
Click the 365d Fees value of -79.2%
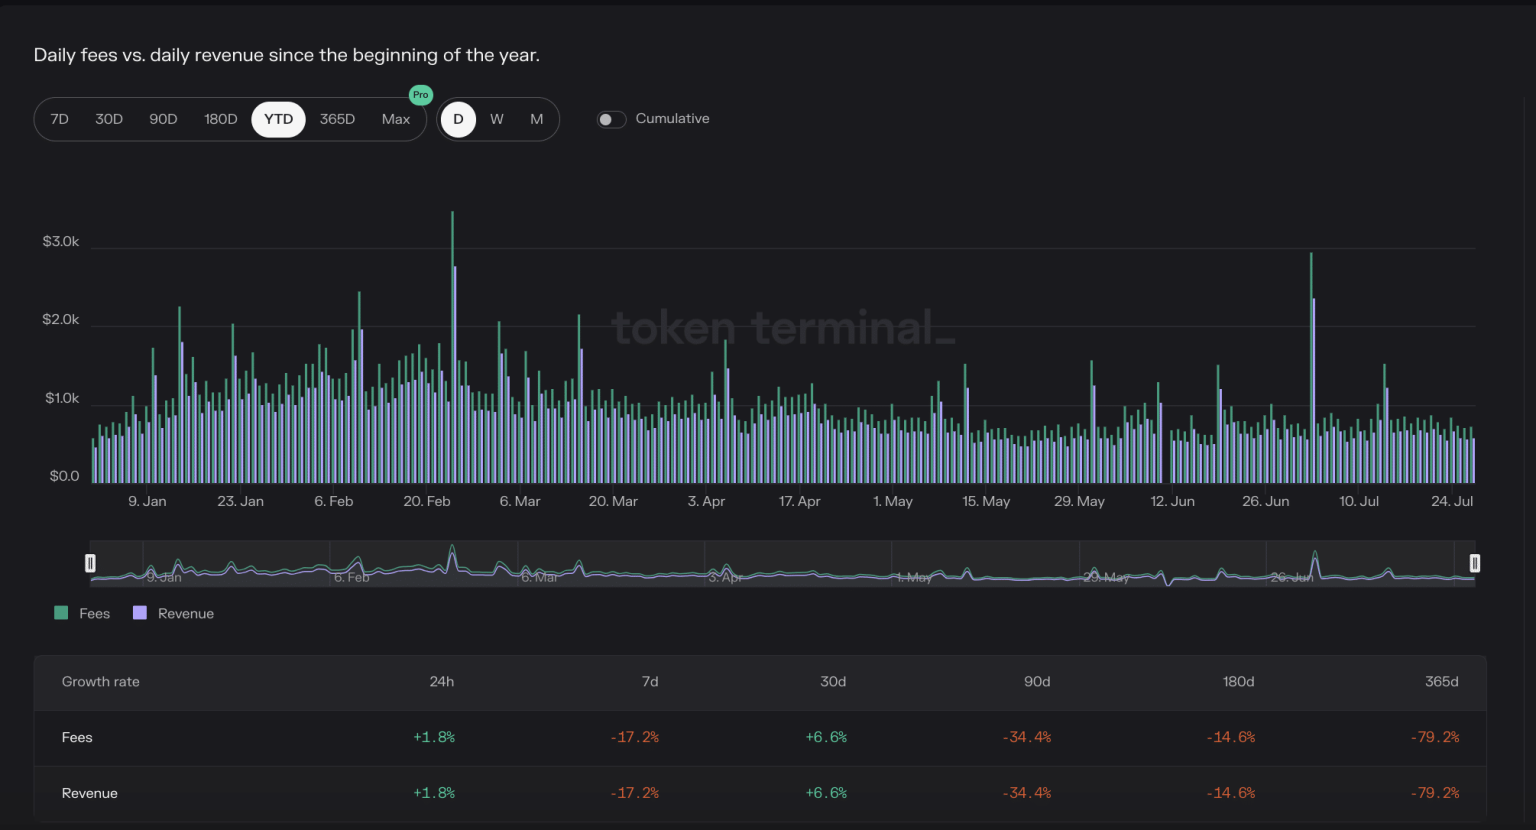[1435, 737]
